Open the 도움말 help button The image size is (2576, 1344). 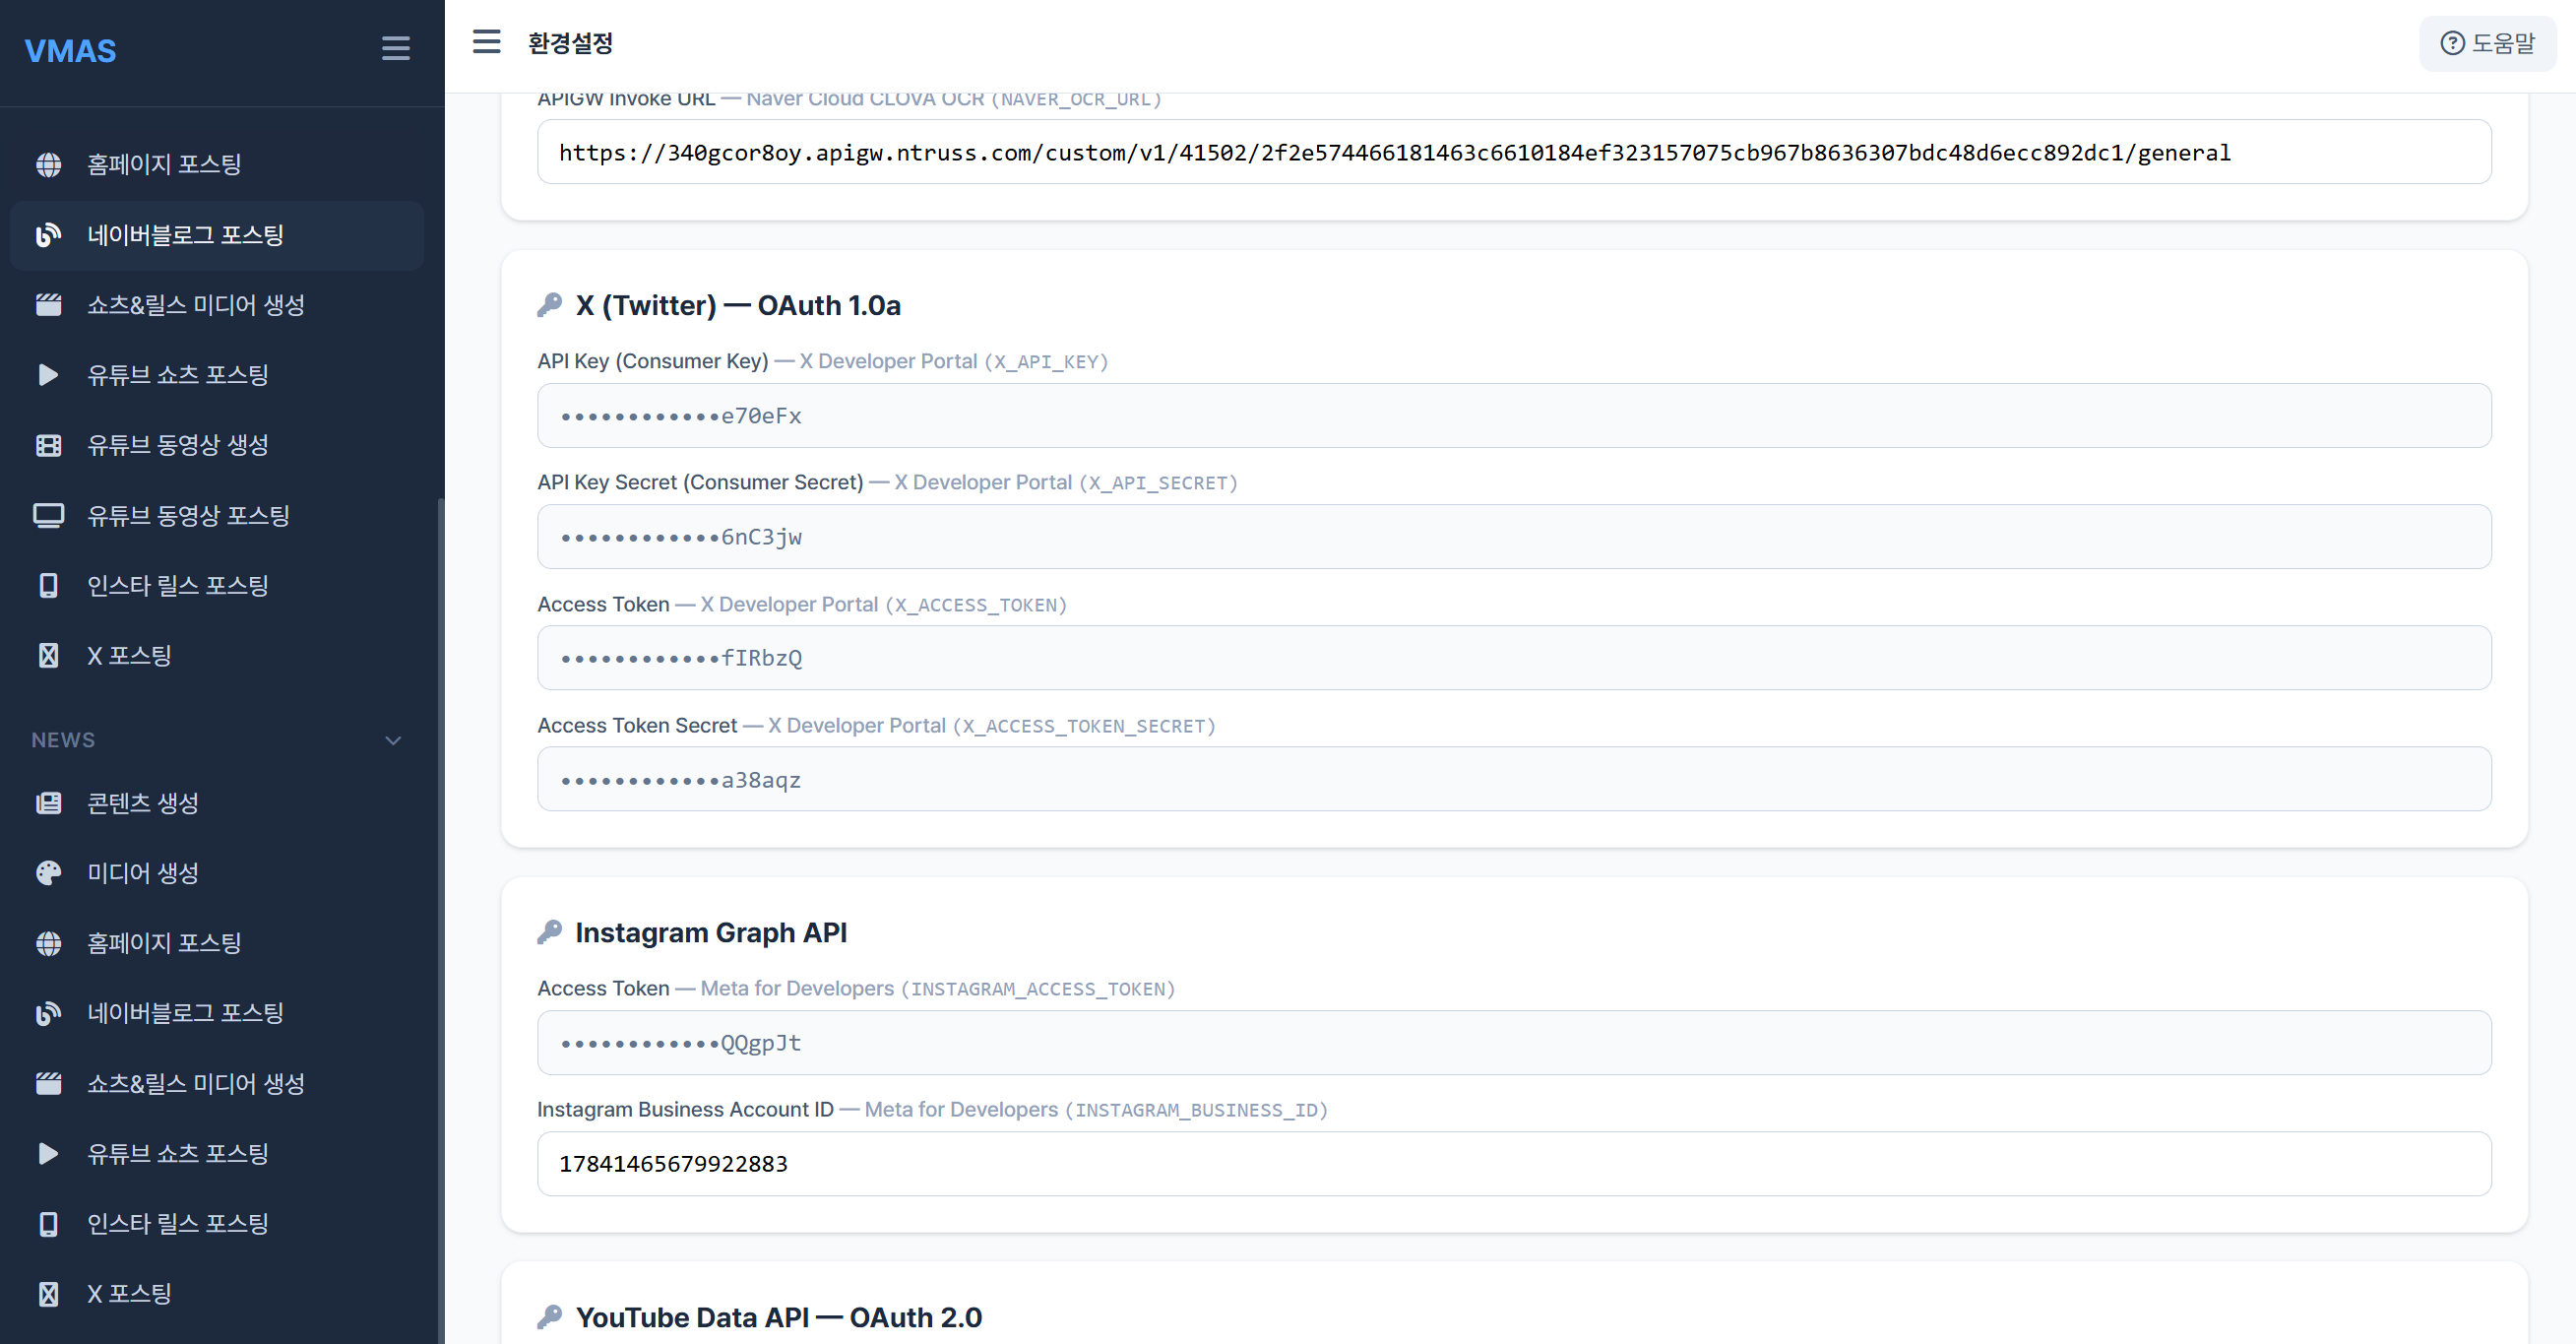[2488, 43]
